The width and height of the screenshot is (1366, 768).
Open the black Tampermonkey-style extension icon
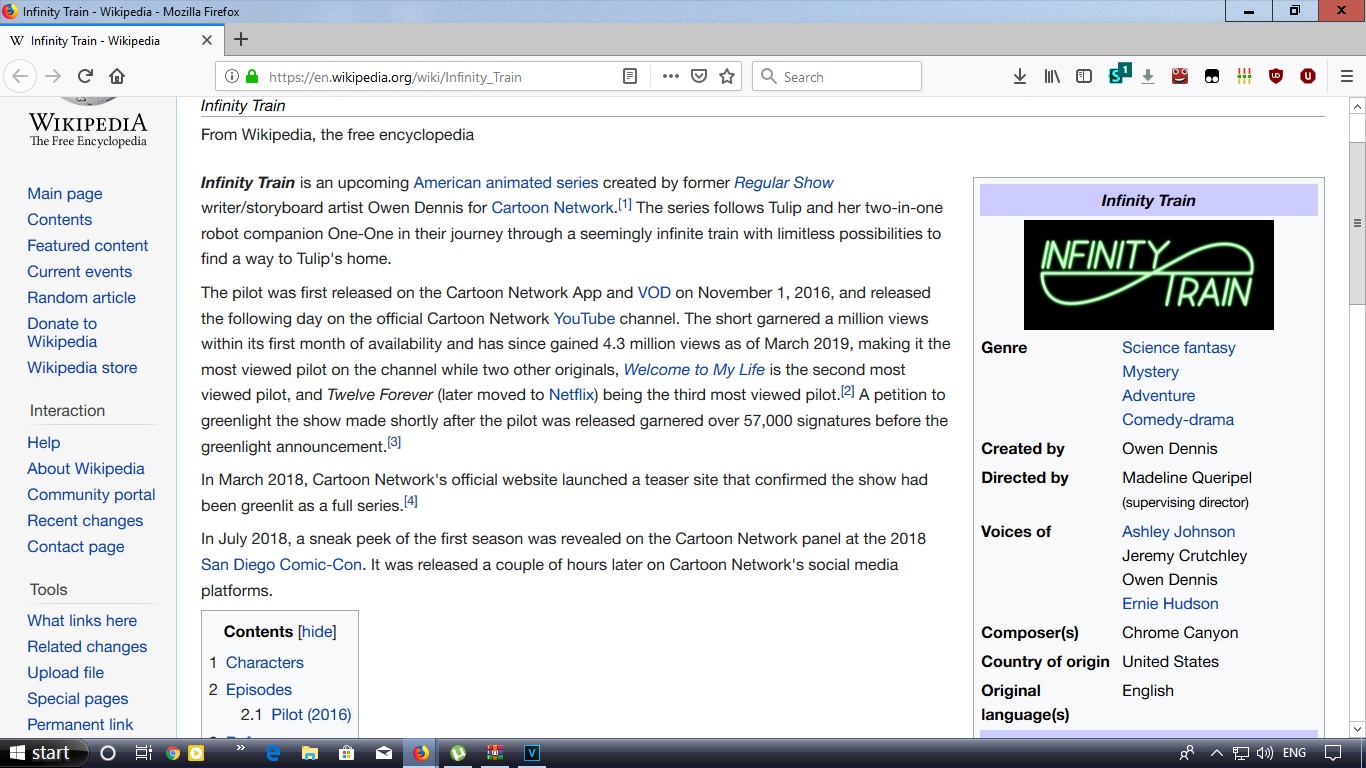[1212, 76]
